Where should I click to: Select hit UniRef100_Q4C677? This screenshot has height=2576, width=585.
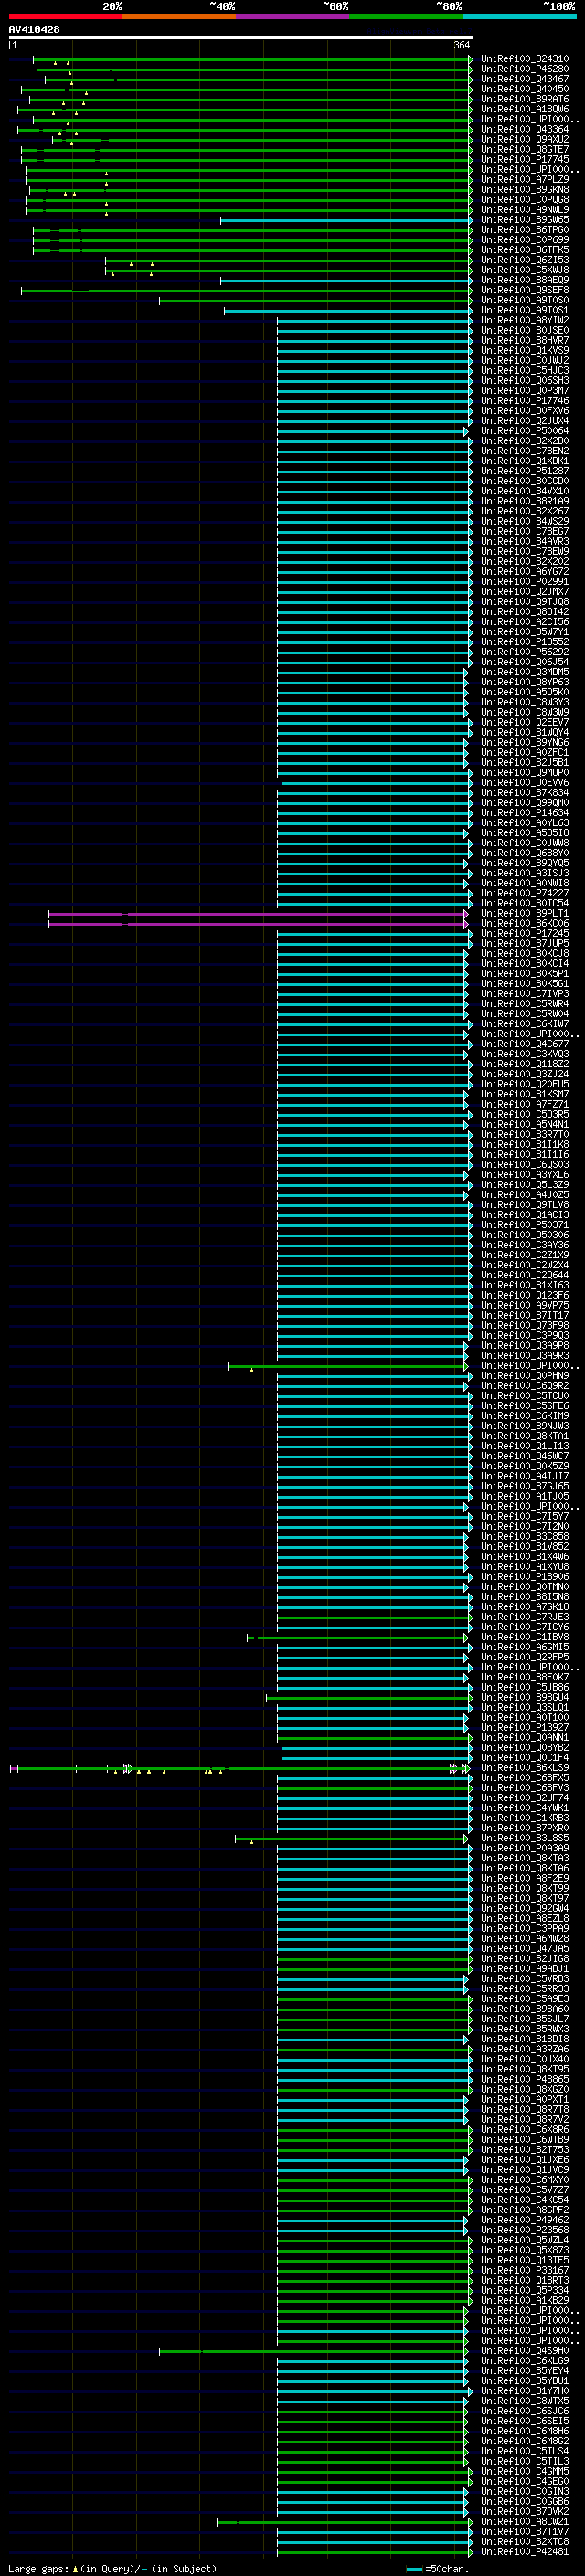tap(525, 1044)
